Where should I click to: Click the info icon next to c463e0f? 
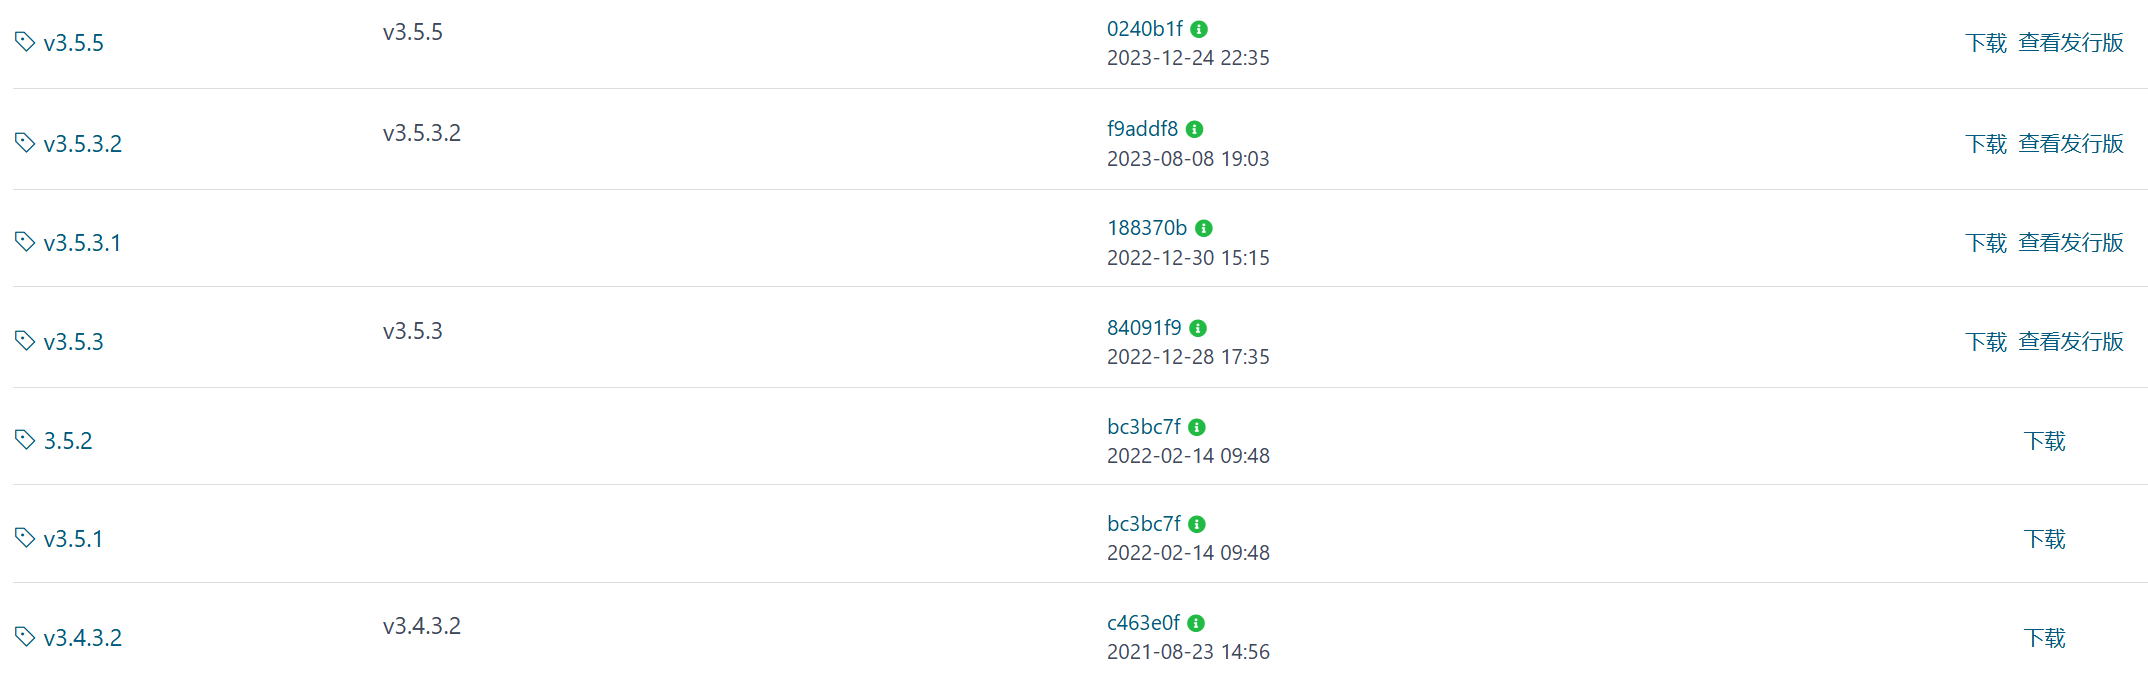tap(1196, 624)
